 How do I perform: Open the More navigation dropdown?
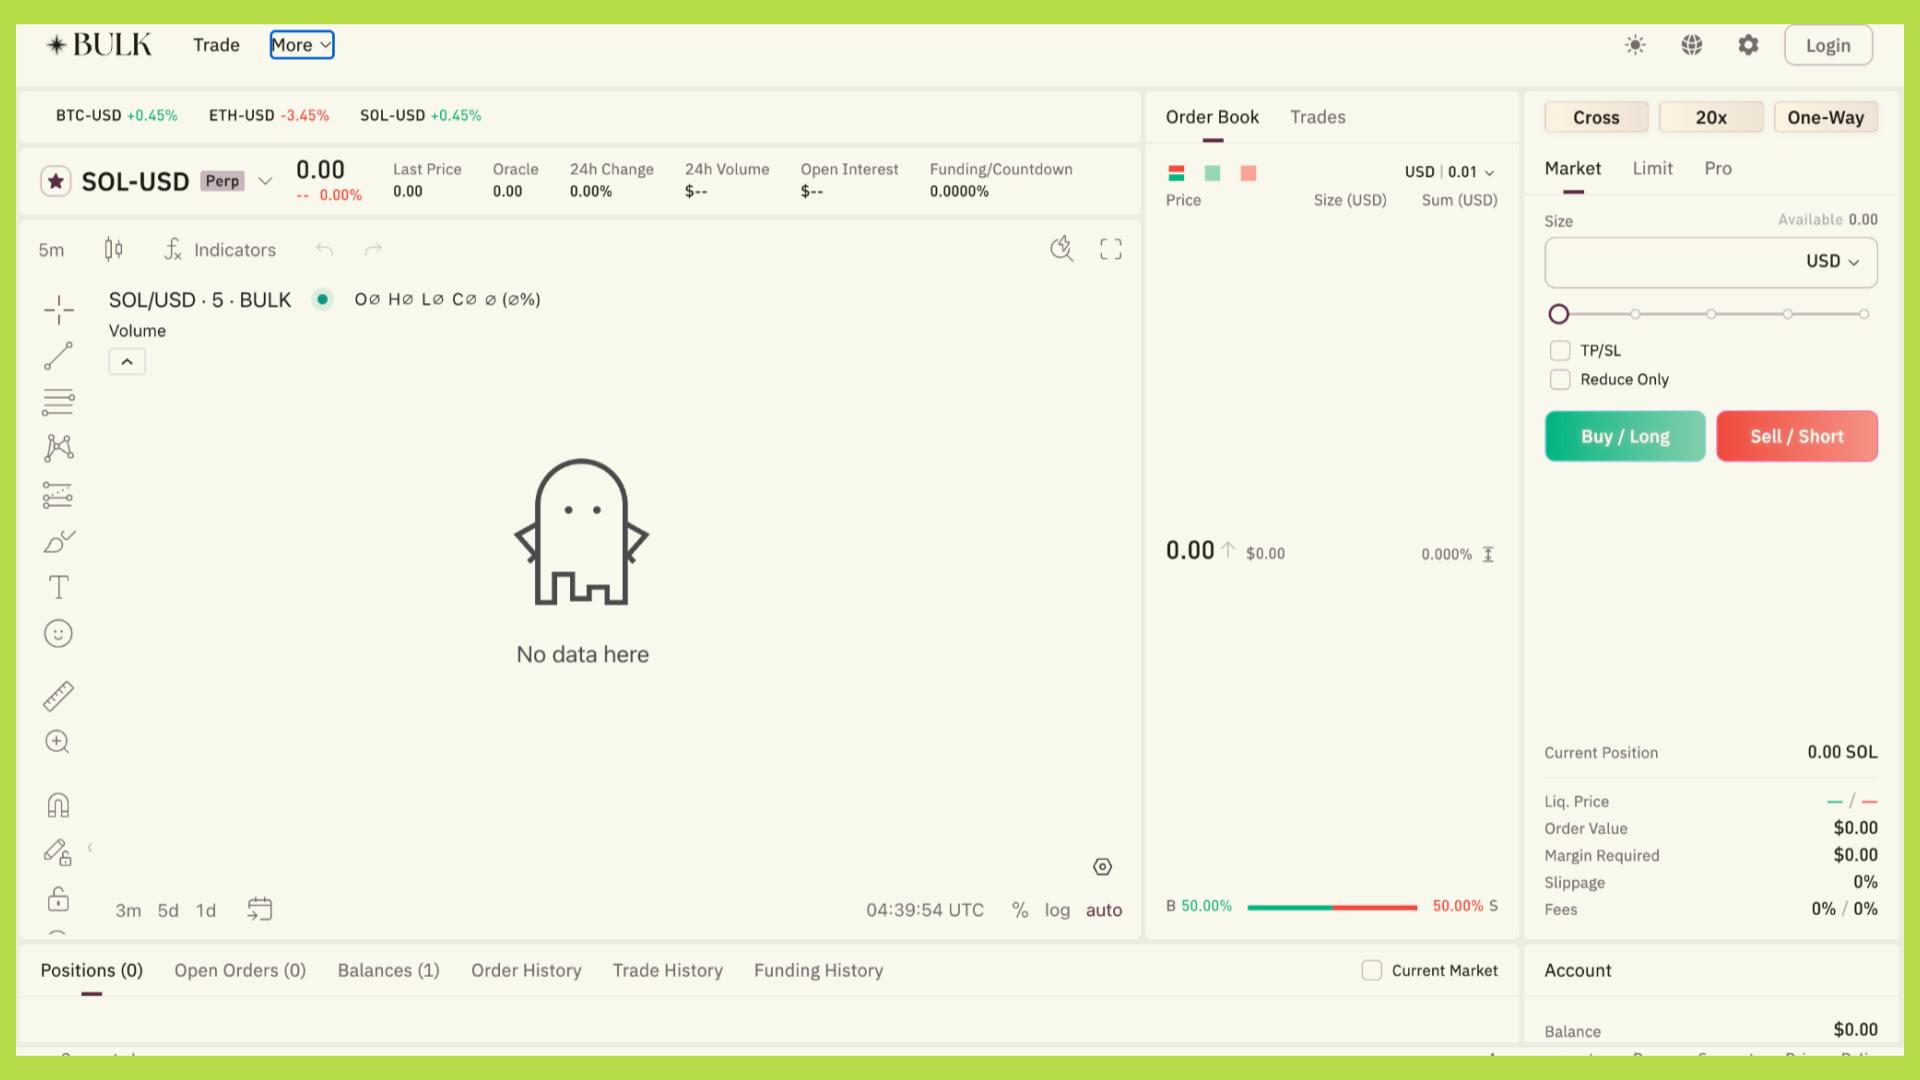(x=301, y=45)
